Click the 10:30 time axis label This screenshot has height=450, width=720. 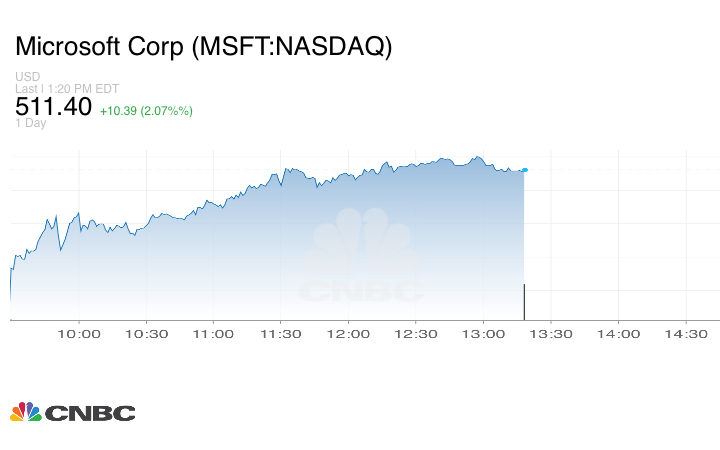(146, 334)
